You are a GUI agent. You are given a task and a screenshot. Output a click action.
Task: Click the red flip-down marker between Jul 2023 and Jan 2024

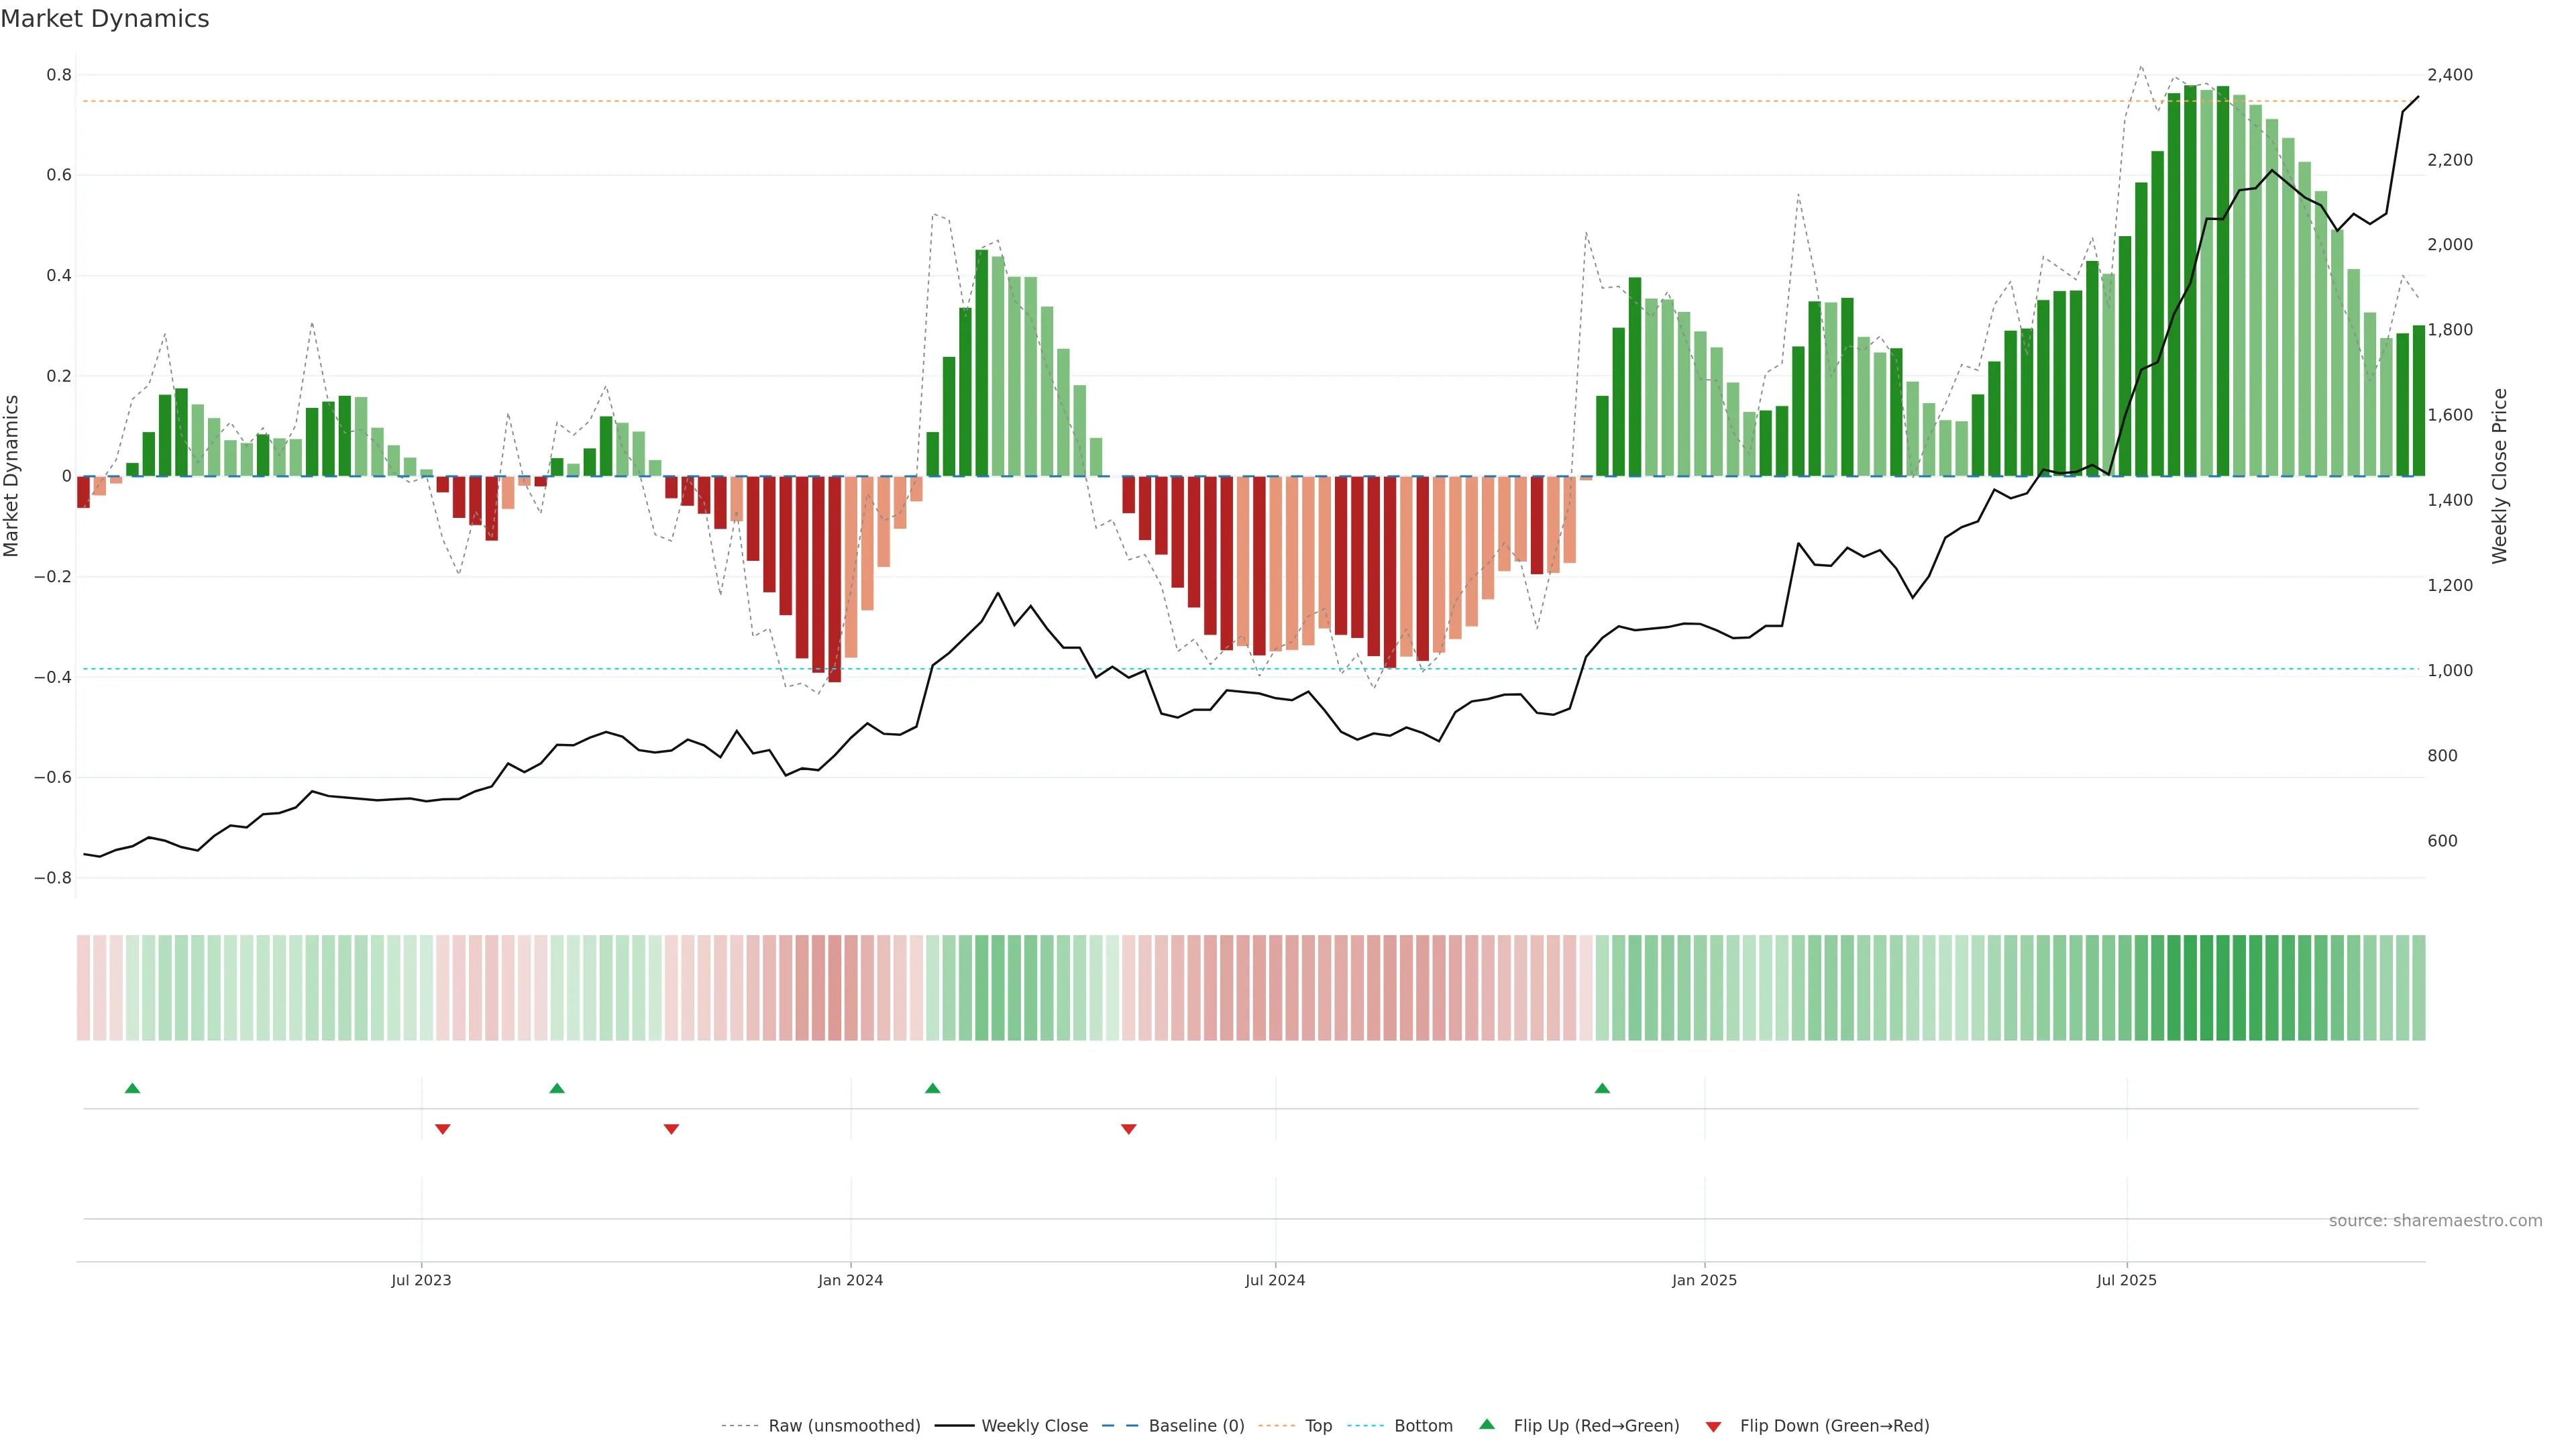click(x=671, y=1129)
